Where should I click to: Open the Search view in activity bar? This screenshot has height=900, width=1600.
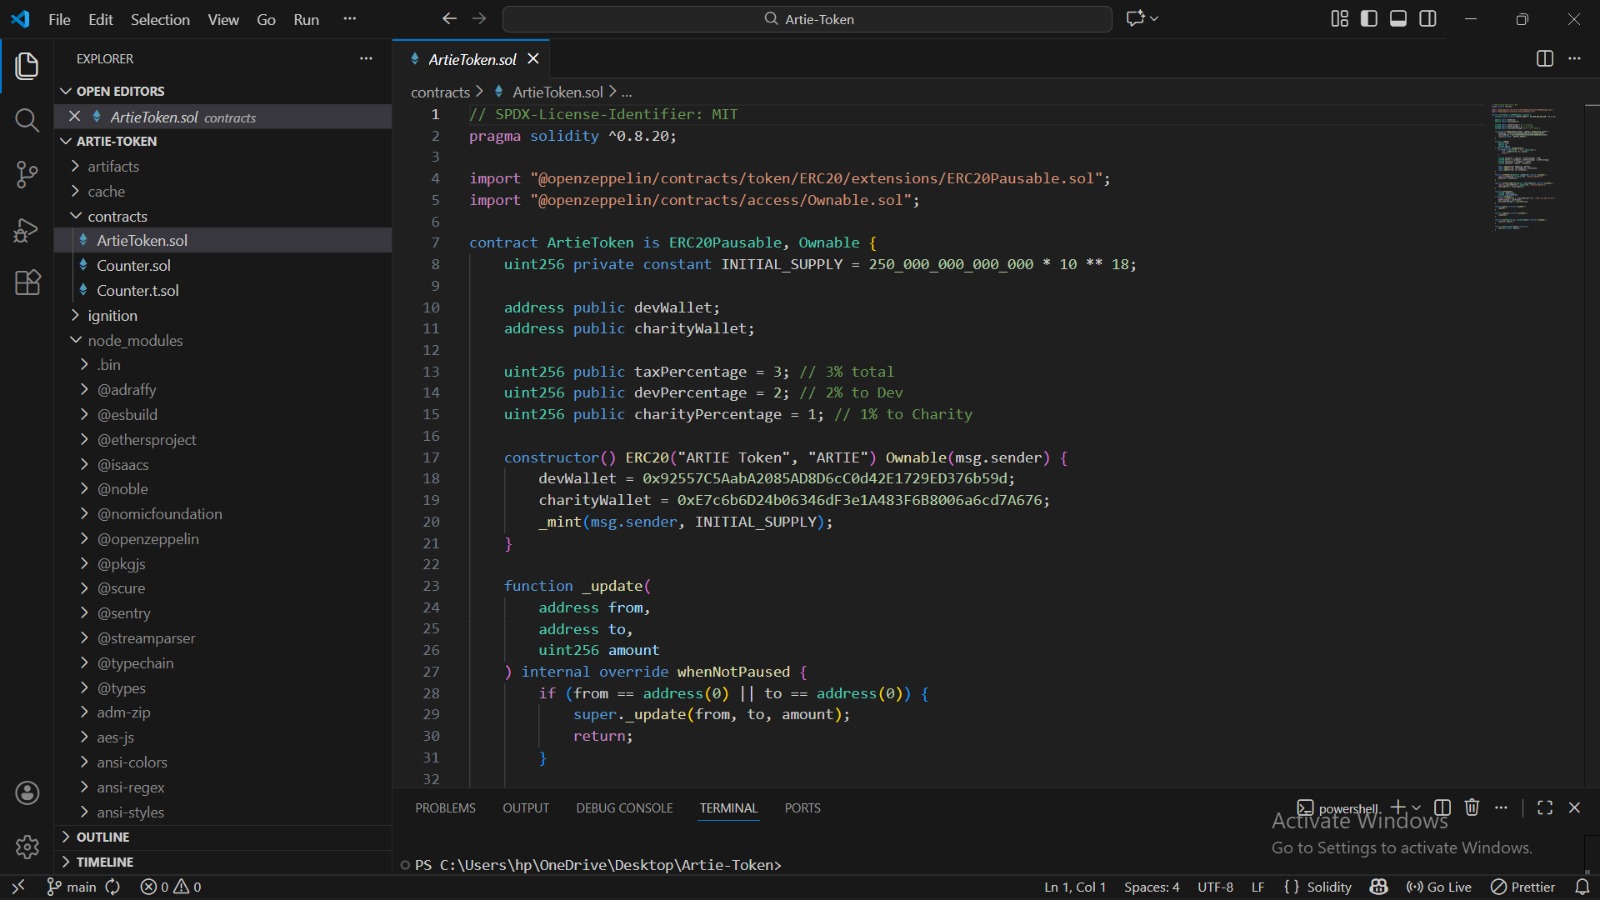tap(27, 121)
